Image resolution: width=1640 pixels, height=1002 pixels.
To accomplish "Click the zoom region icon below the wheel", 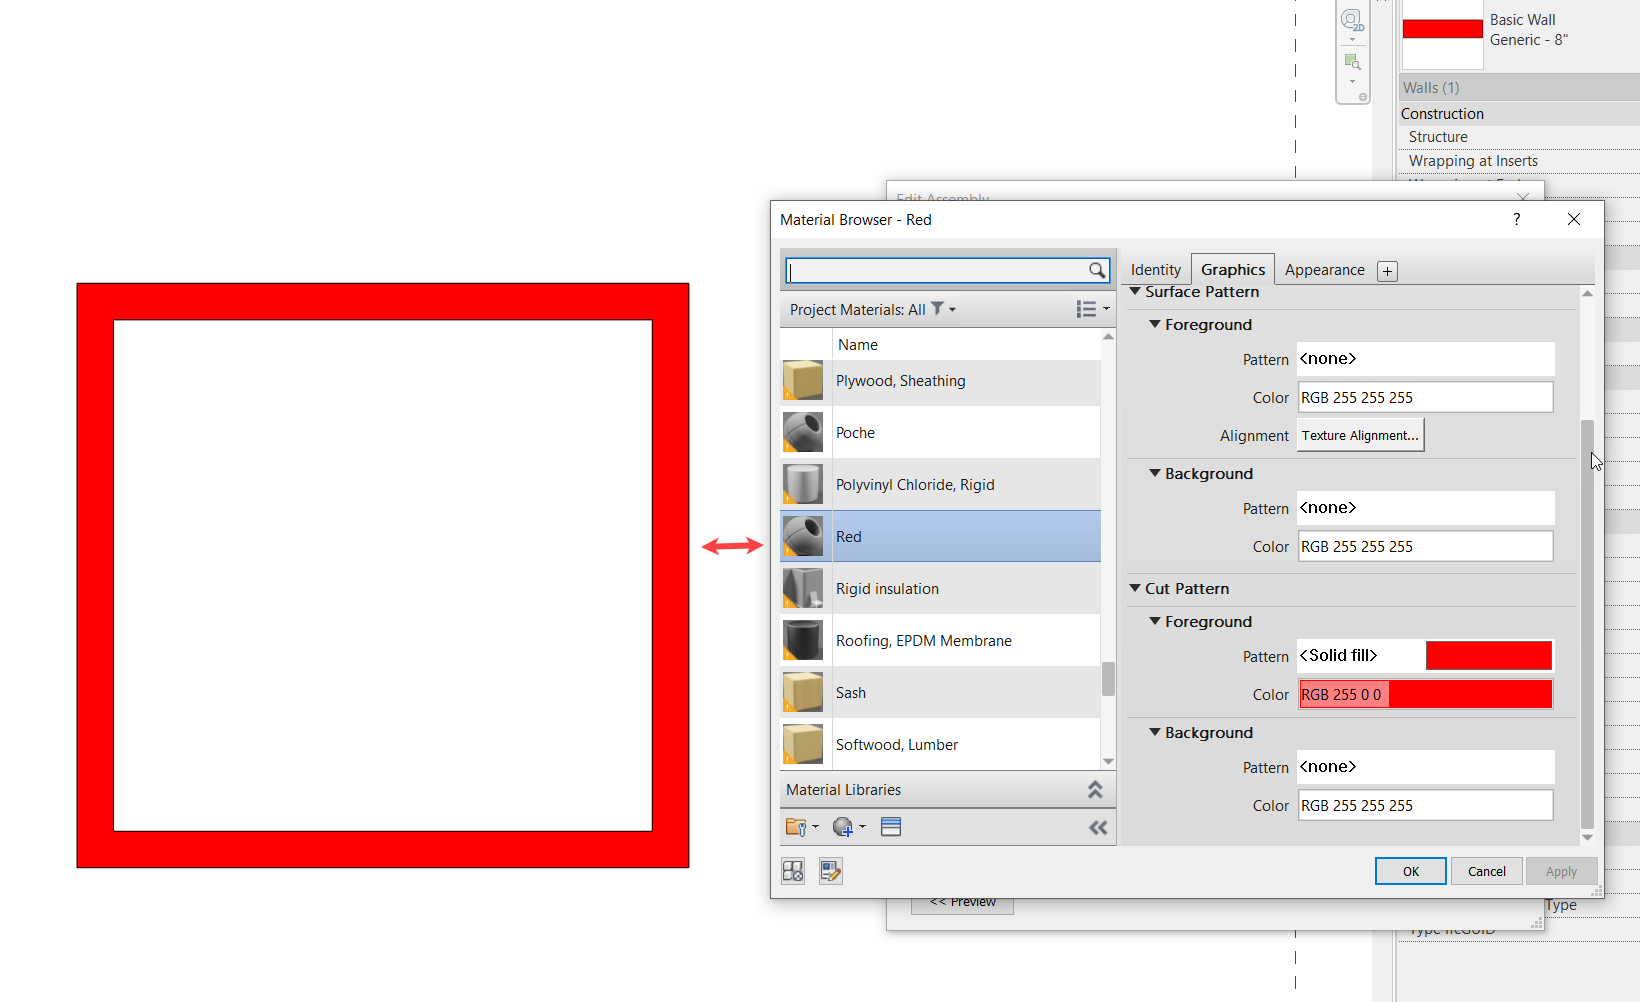I will coord(1352,61).
